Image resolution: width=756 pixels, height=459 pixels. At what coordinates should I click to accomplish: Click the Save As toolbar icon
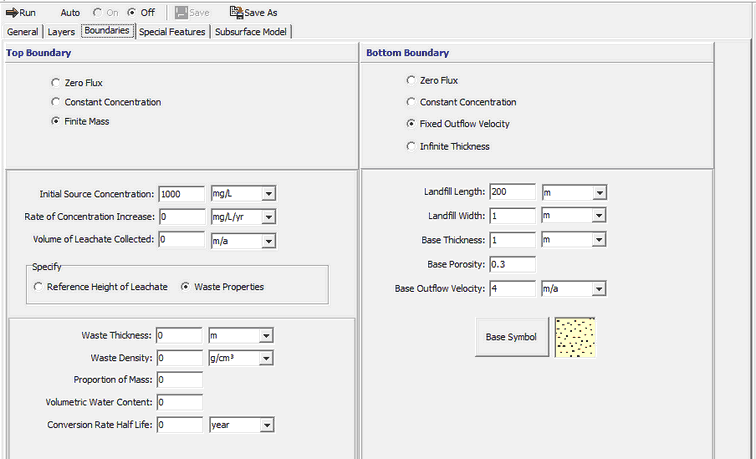coord(236,13)
